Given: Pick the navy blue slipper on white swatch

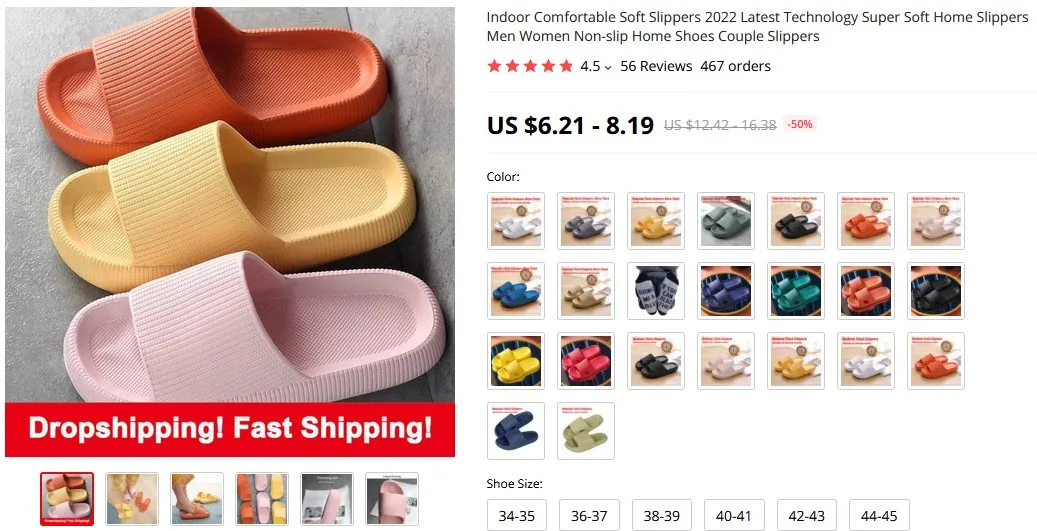Looking at the screenshot, I should [x=516, y=431].
